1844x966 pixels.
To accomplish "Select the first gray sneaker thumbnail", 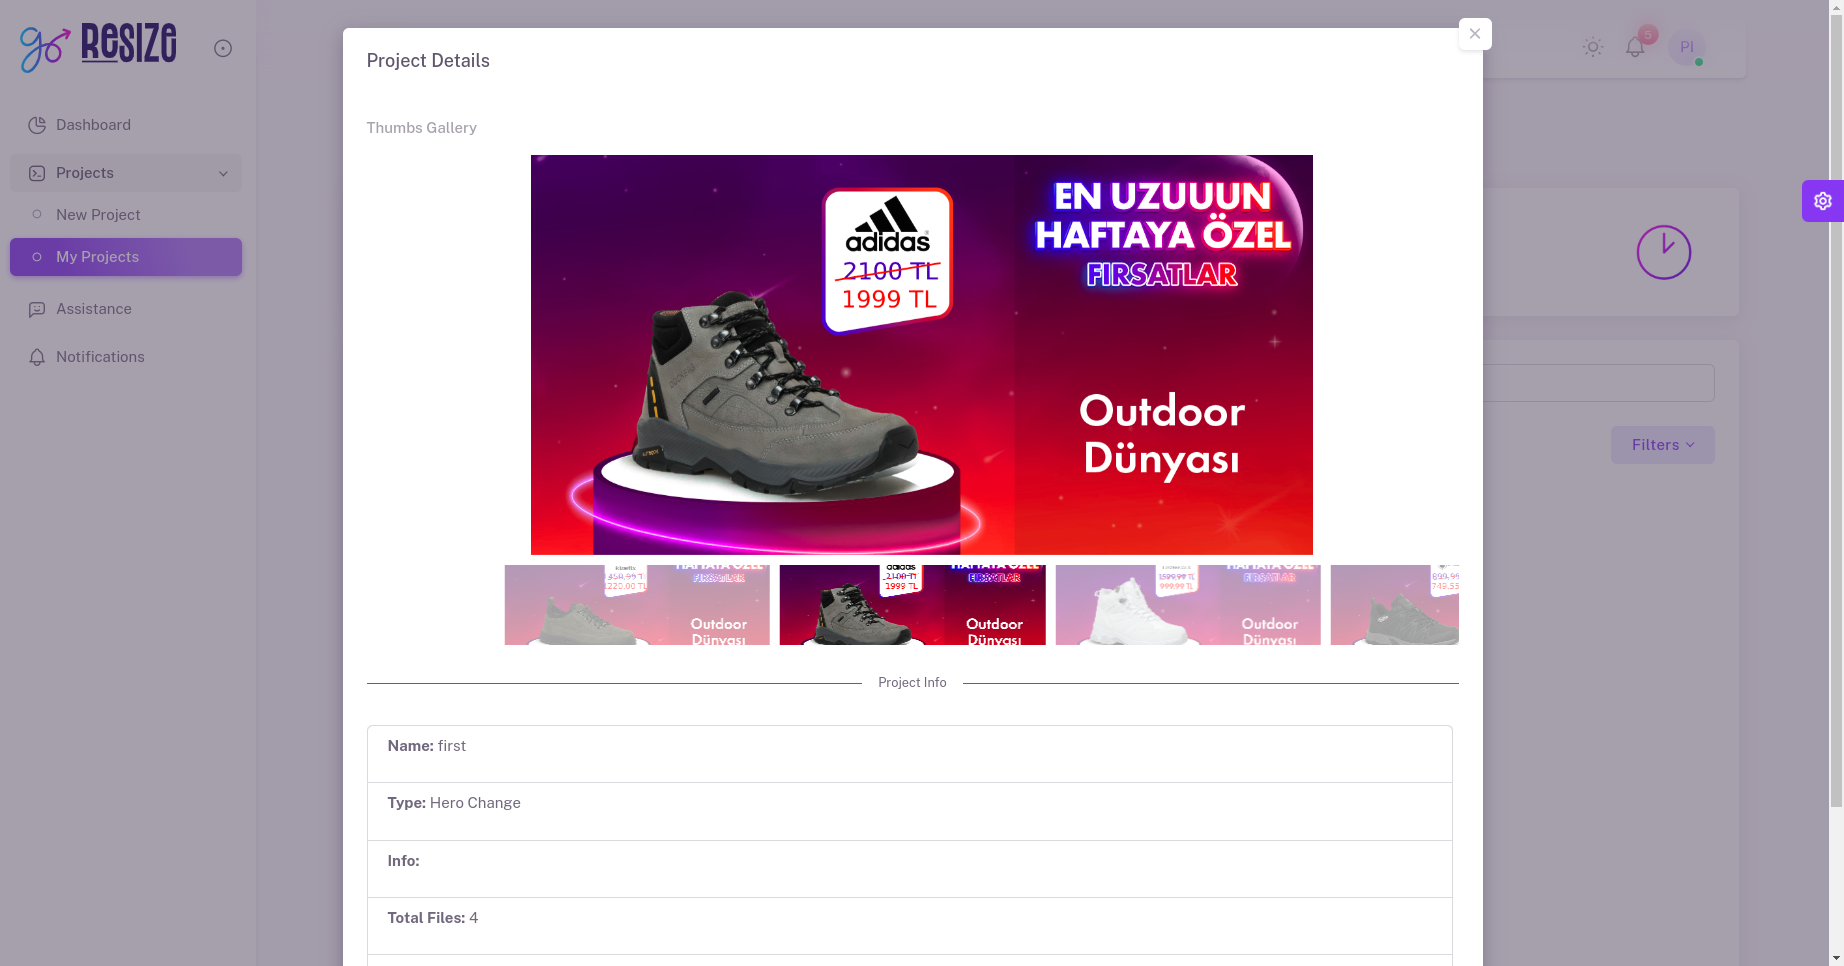I will coord(637,605).
